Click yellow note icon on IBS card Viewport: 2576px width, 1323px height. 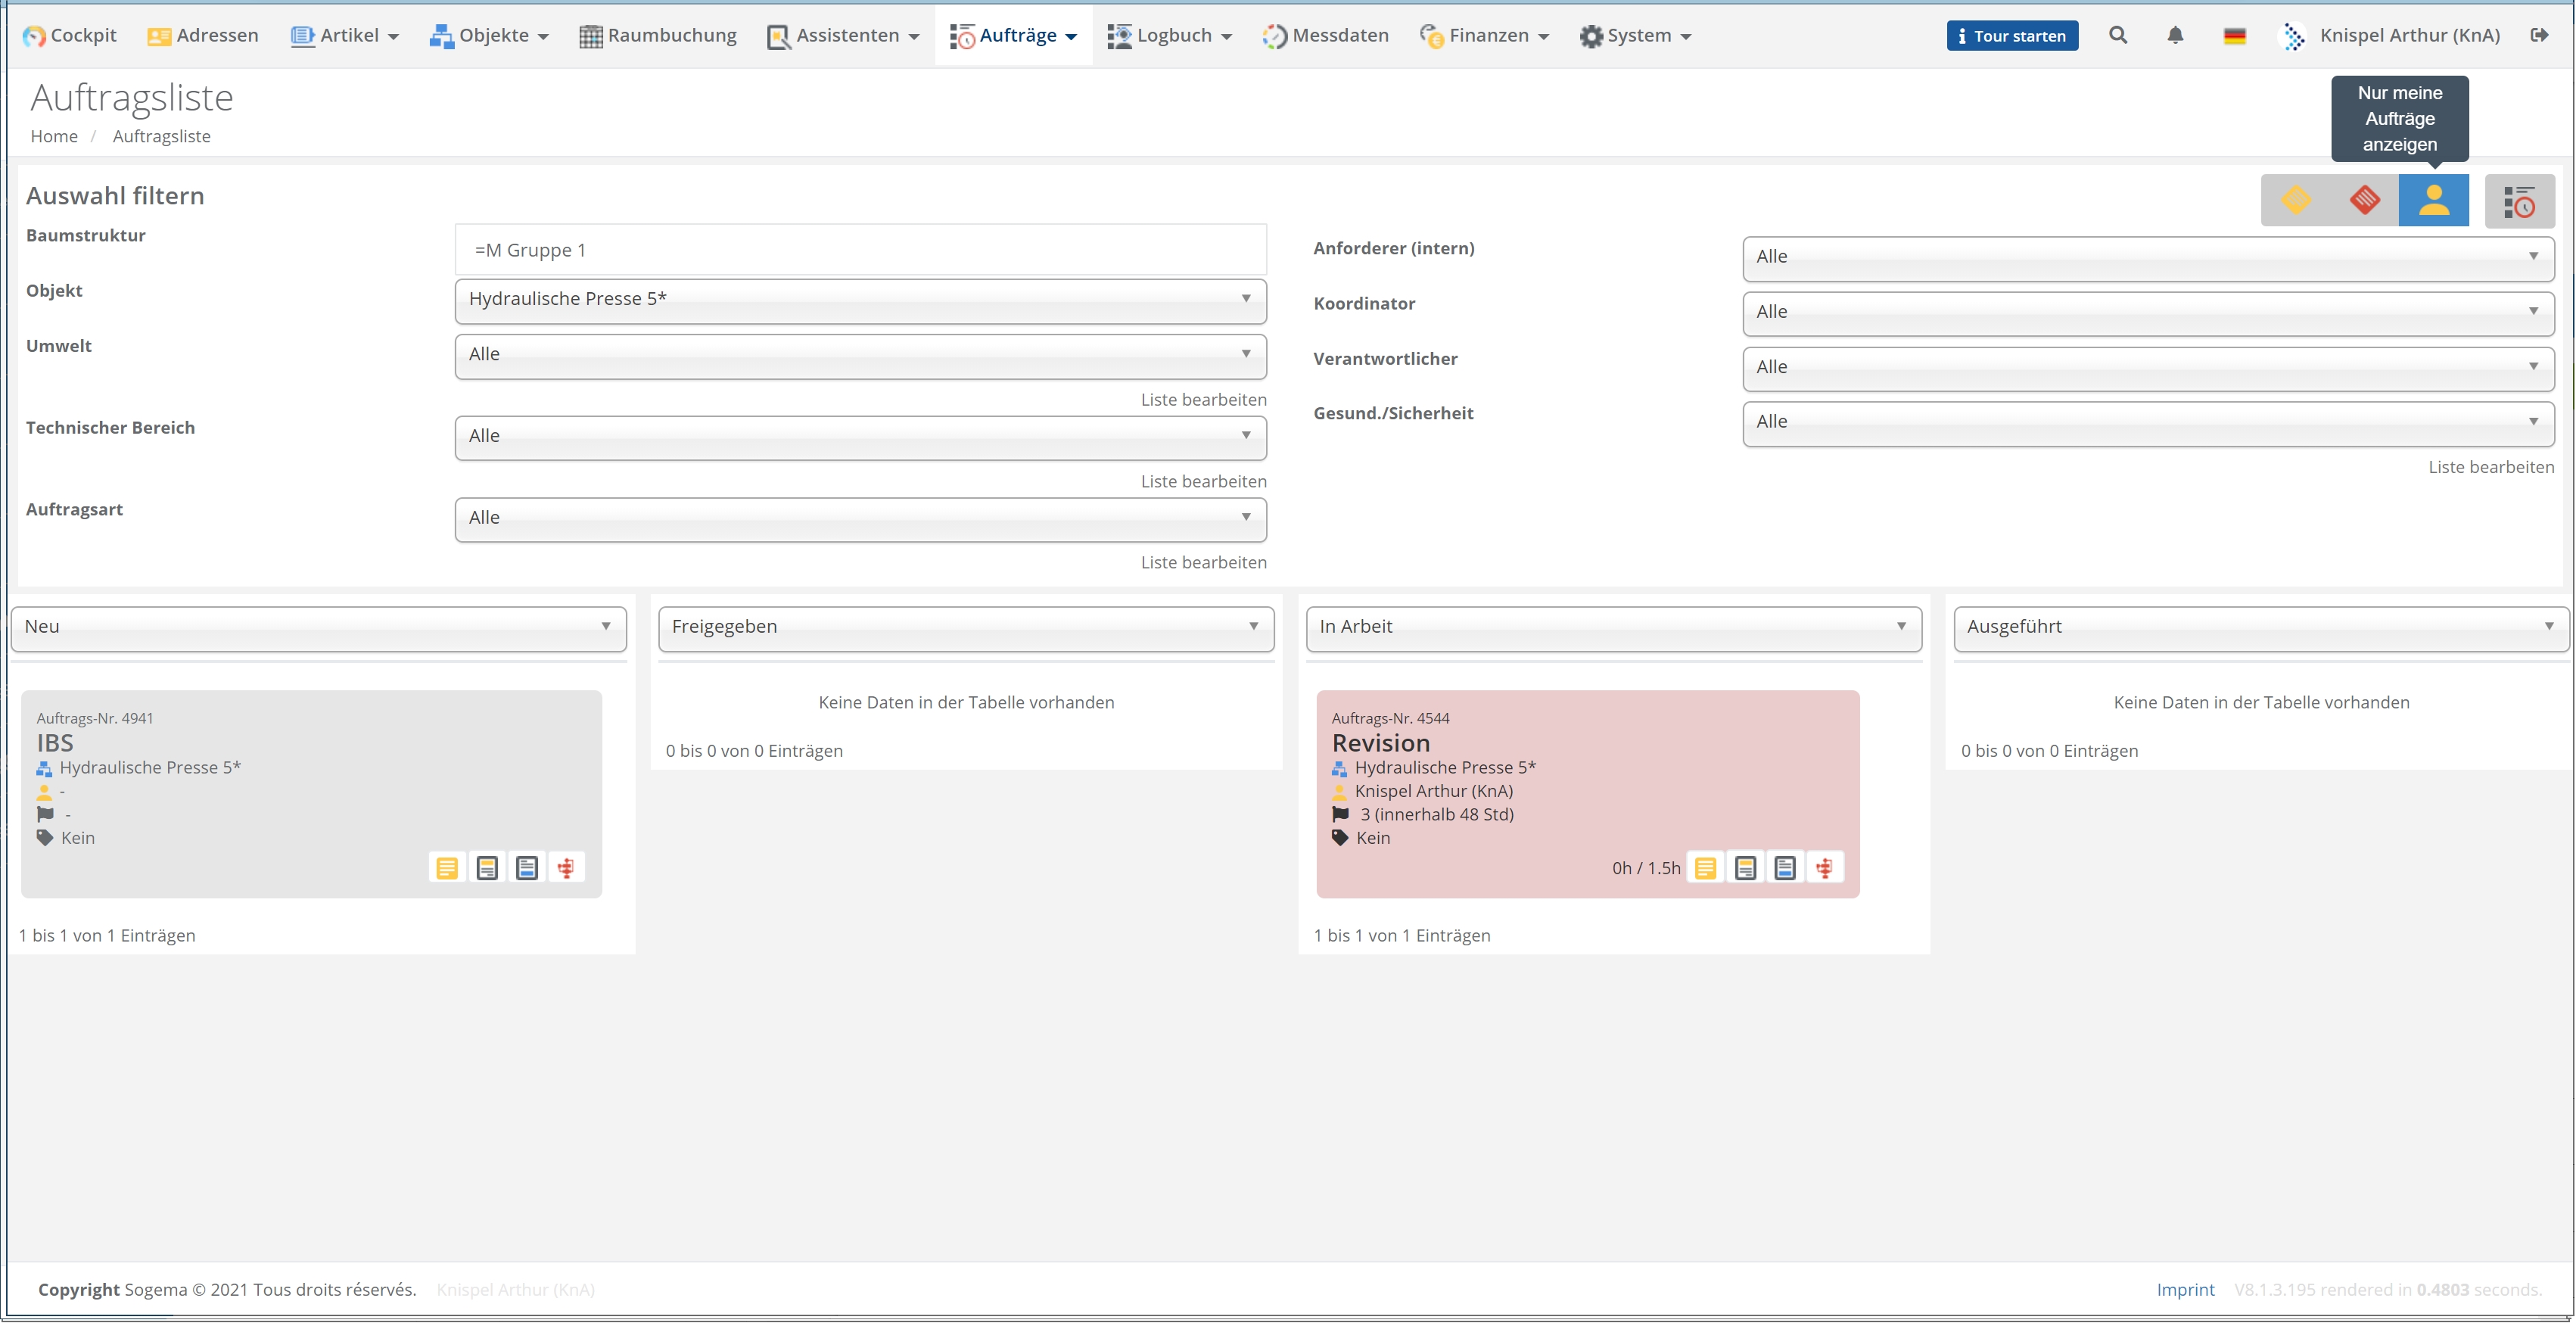pos(447,867)
